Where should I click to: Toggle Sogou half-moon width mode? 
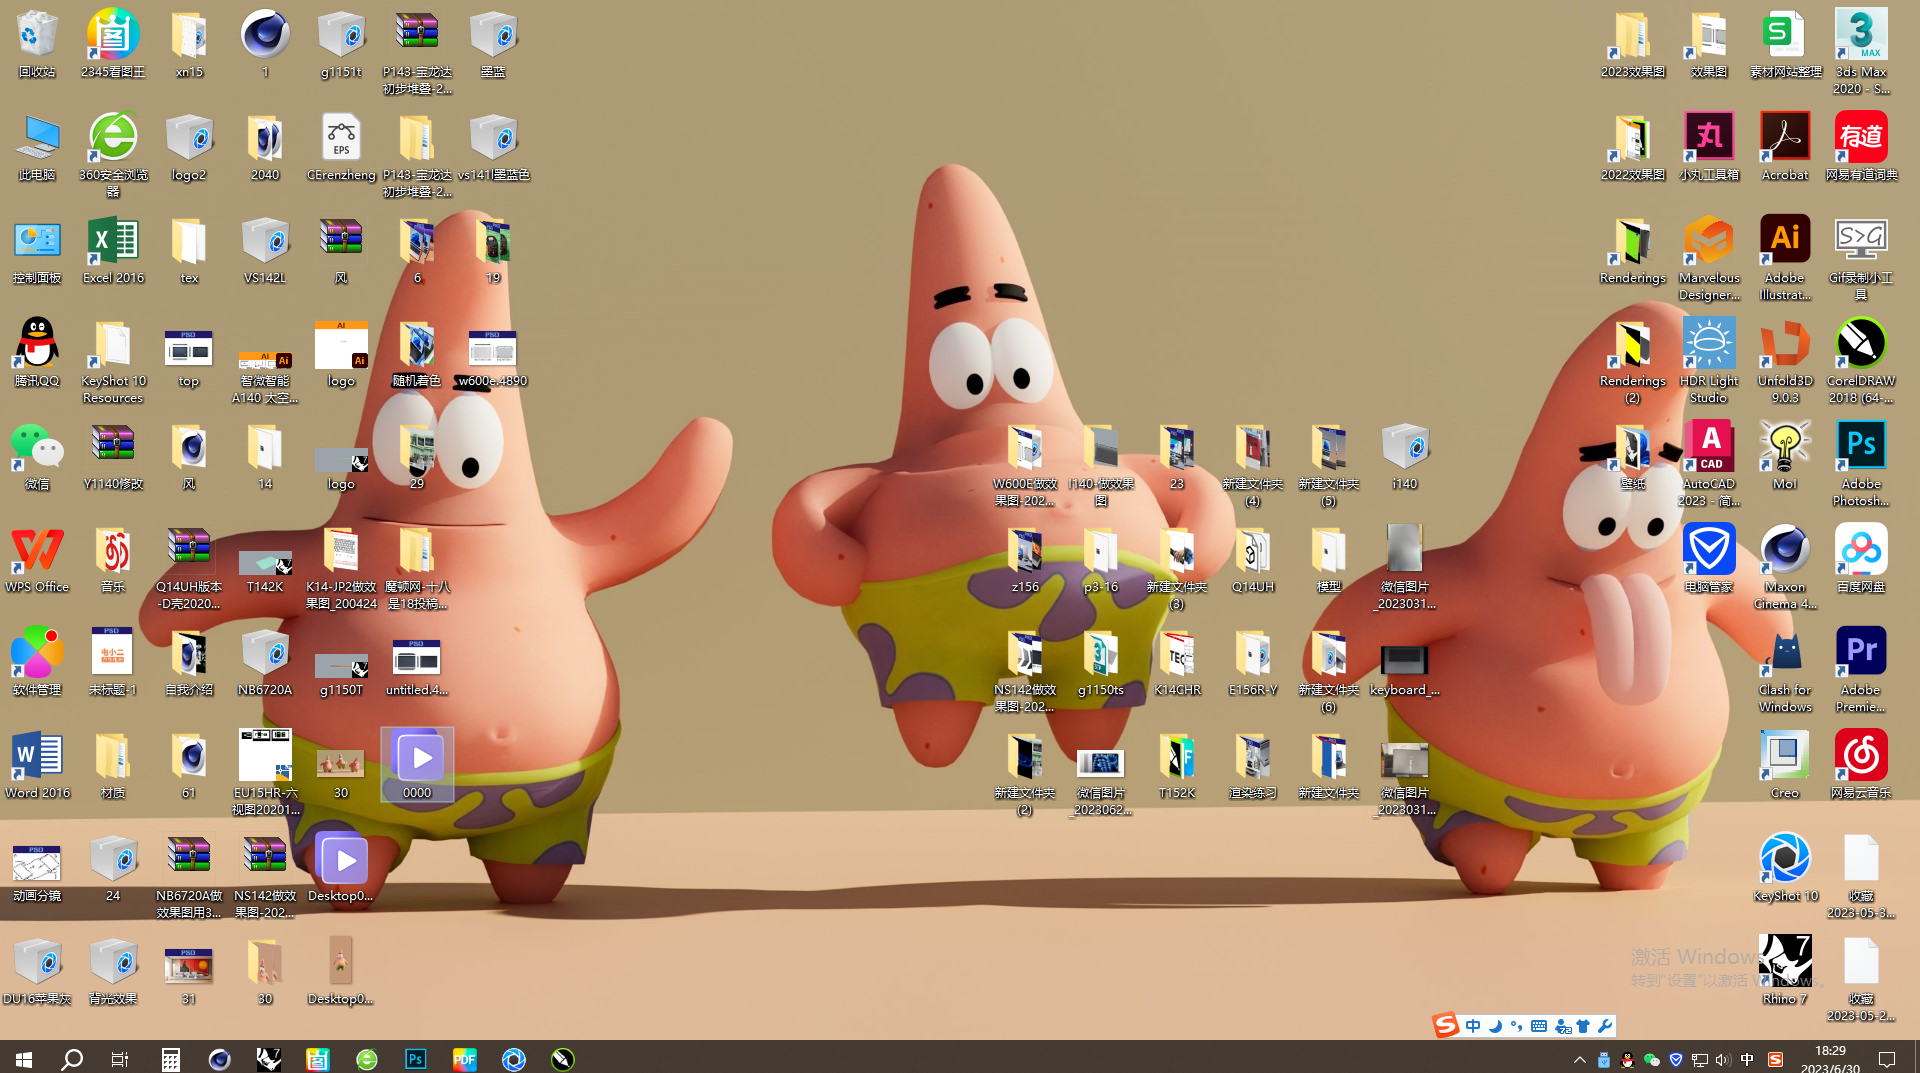pyautogui.click(x=1495, y=1026)
